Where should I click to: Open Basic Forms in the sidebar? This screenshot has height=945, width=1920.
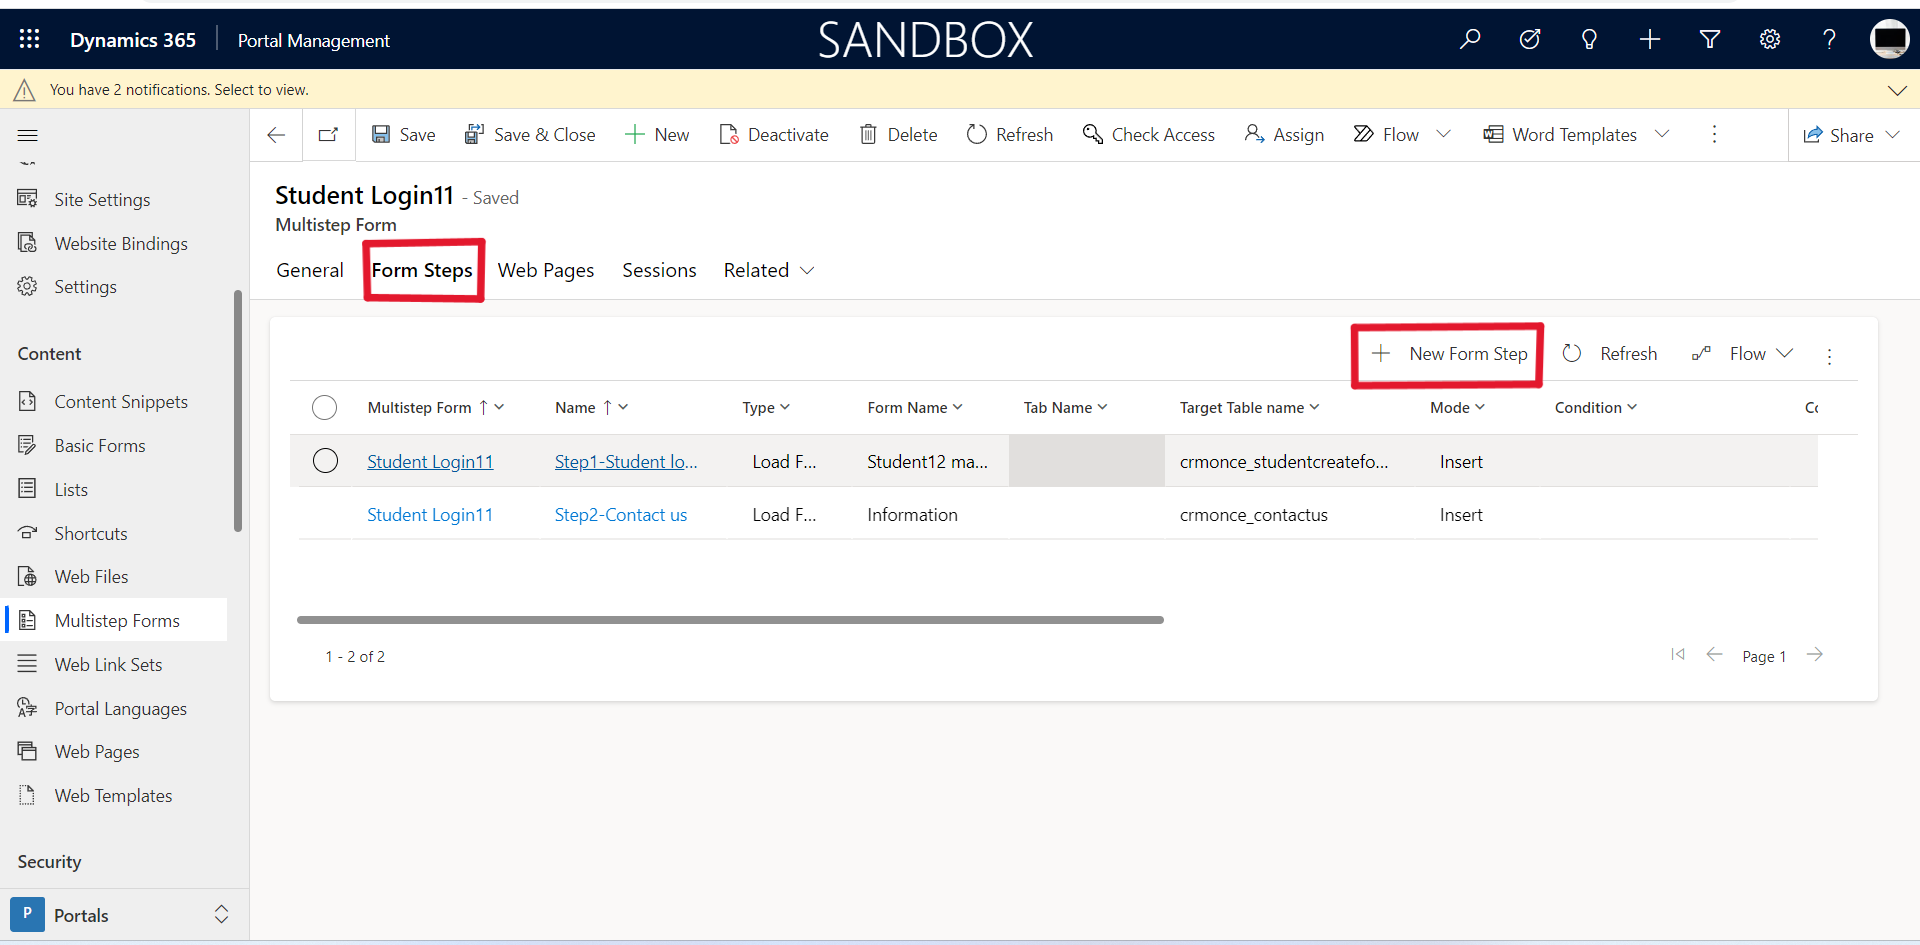[x=100, y=445]
